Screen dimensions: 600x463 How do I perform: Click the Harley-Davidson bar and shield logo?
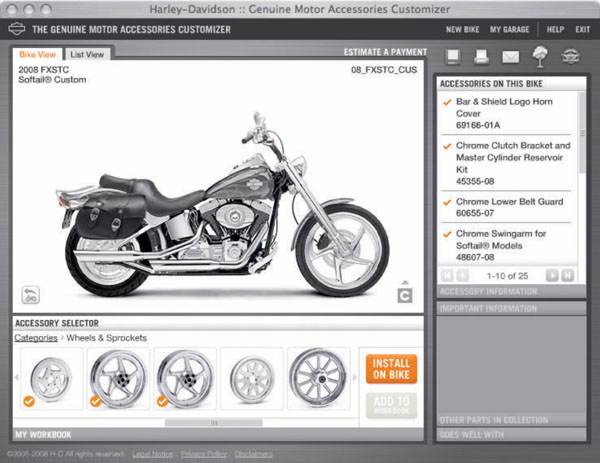pos(16,29)
